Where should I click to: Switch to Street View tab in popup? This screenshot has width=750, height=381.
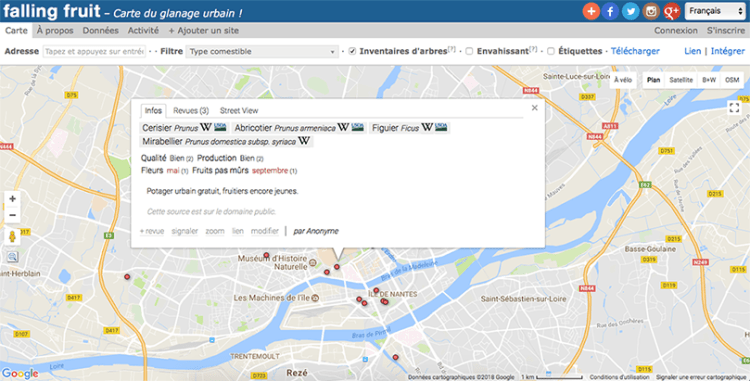[x=239, y=110]
